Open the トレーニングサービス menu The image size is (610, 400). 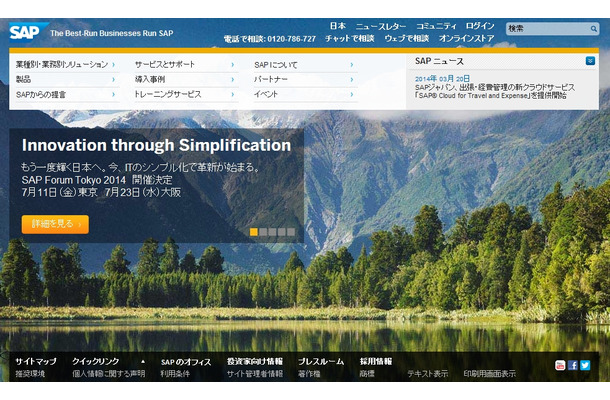tap(168, 94)
